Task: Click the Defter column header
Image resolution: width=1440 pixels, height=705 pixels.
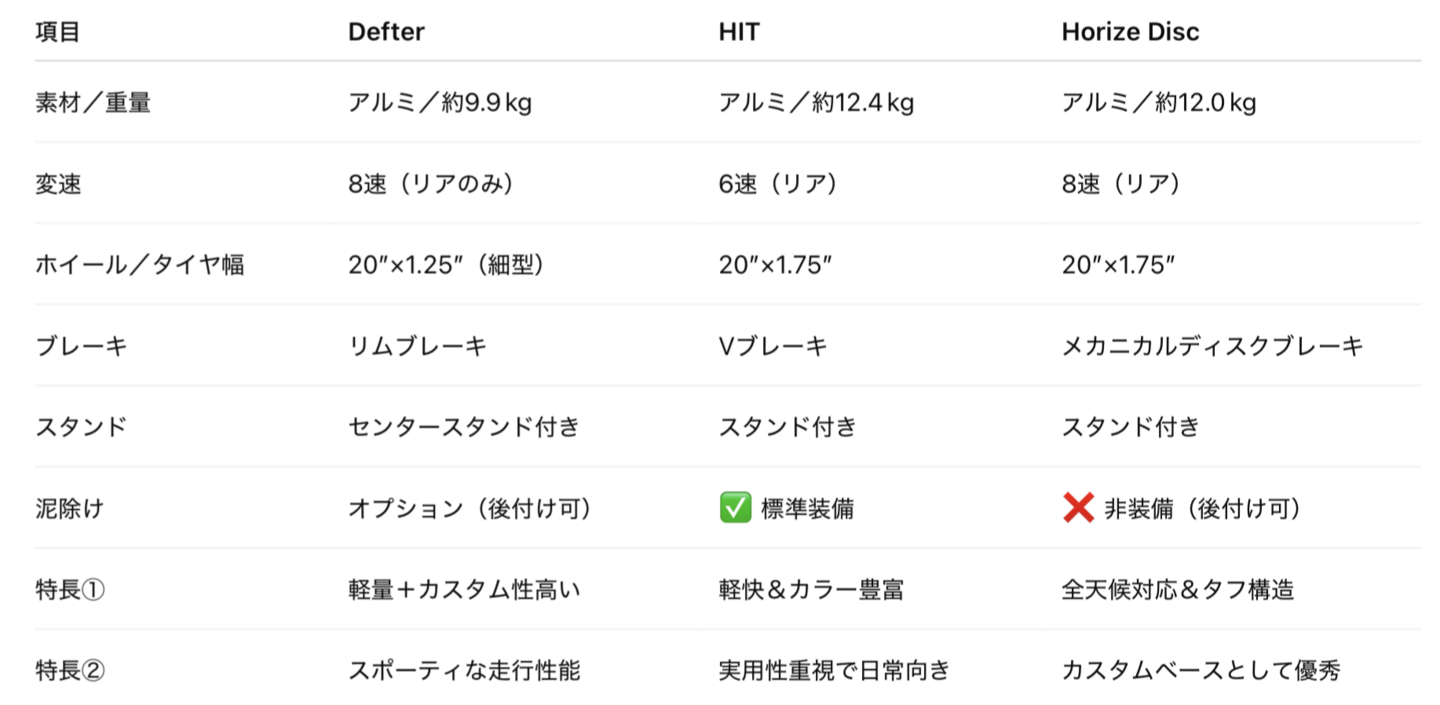Action: [386, 32]
